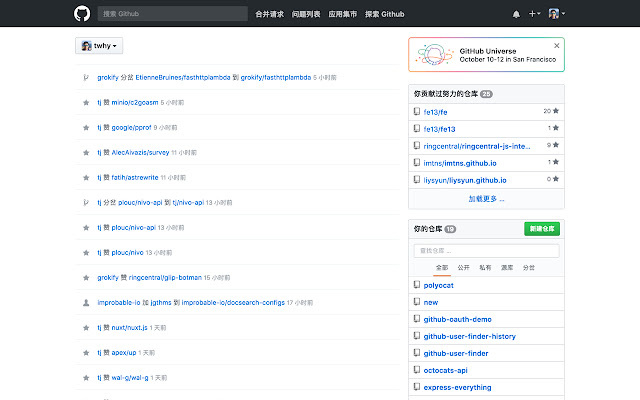This screenshot has width=640, height=400.
Task: Click star count of fe13/fe
Action: 551,111
